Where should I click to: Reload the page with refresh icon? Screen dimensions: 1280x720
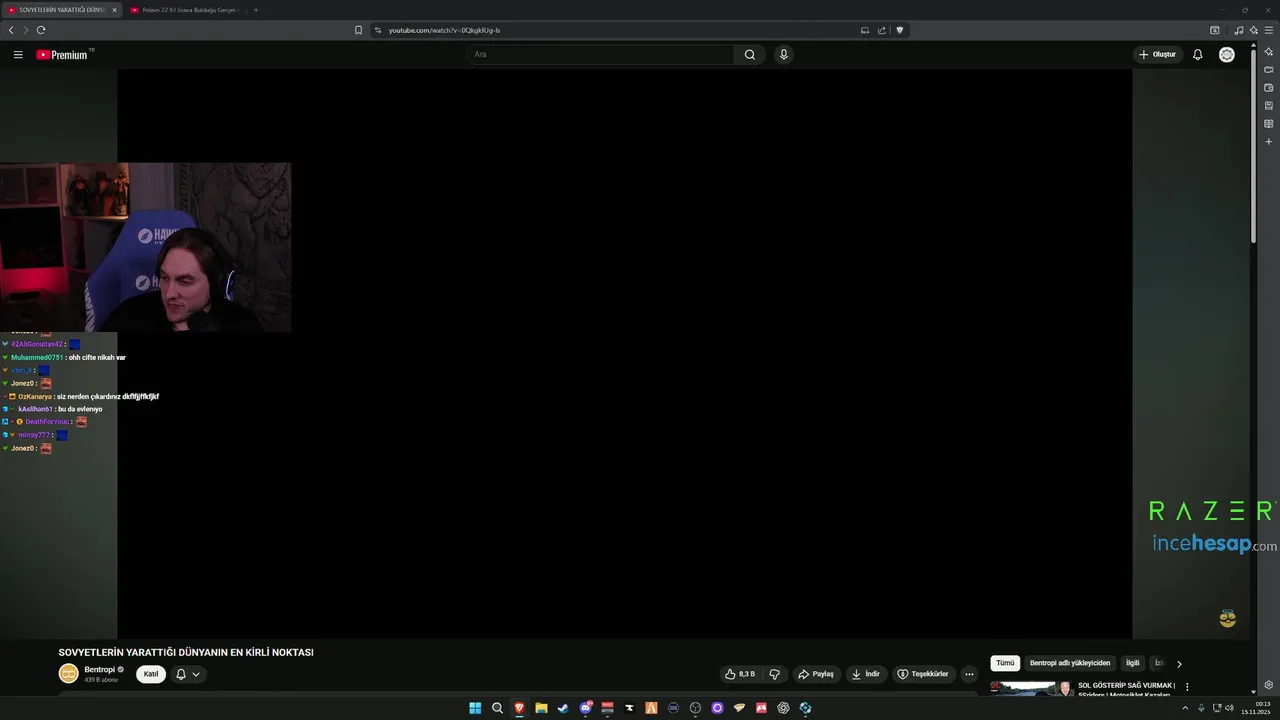point(41,30)
